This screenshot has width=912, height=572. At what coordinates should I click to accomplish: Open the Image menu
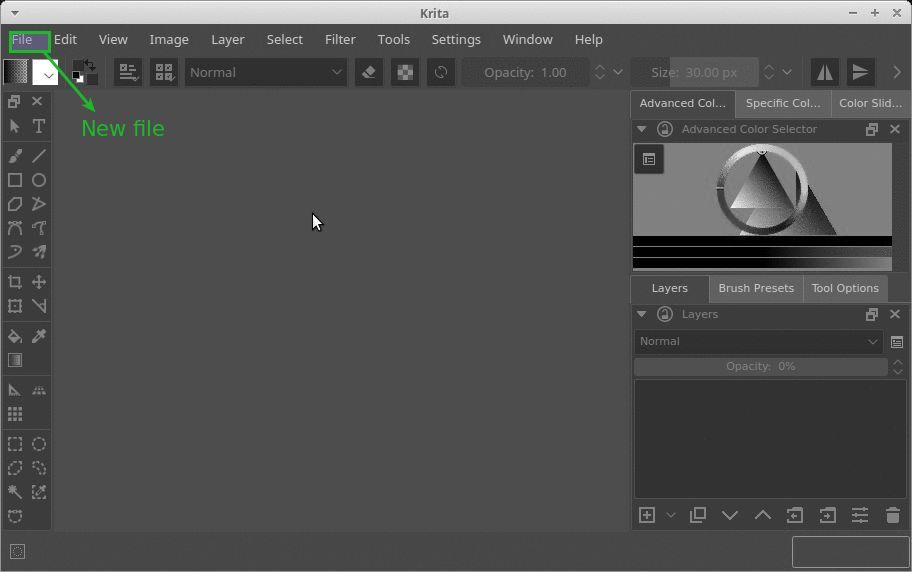coord(169,40)
